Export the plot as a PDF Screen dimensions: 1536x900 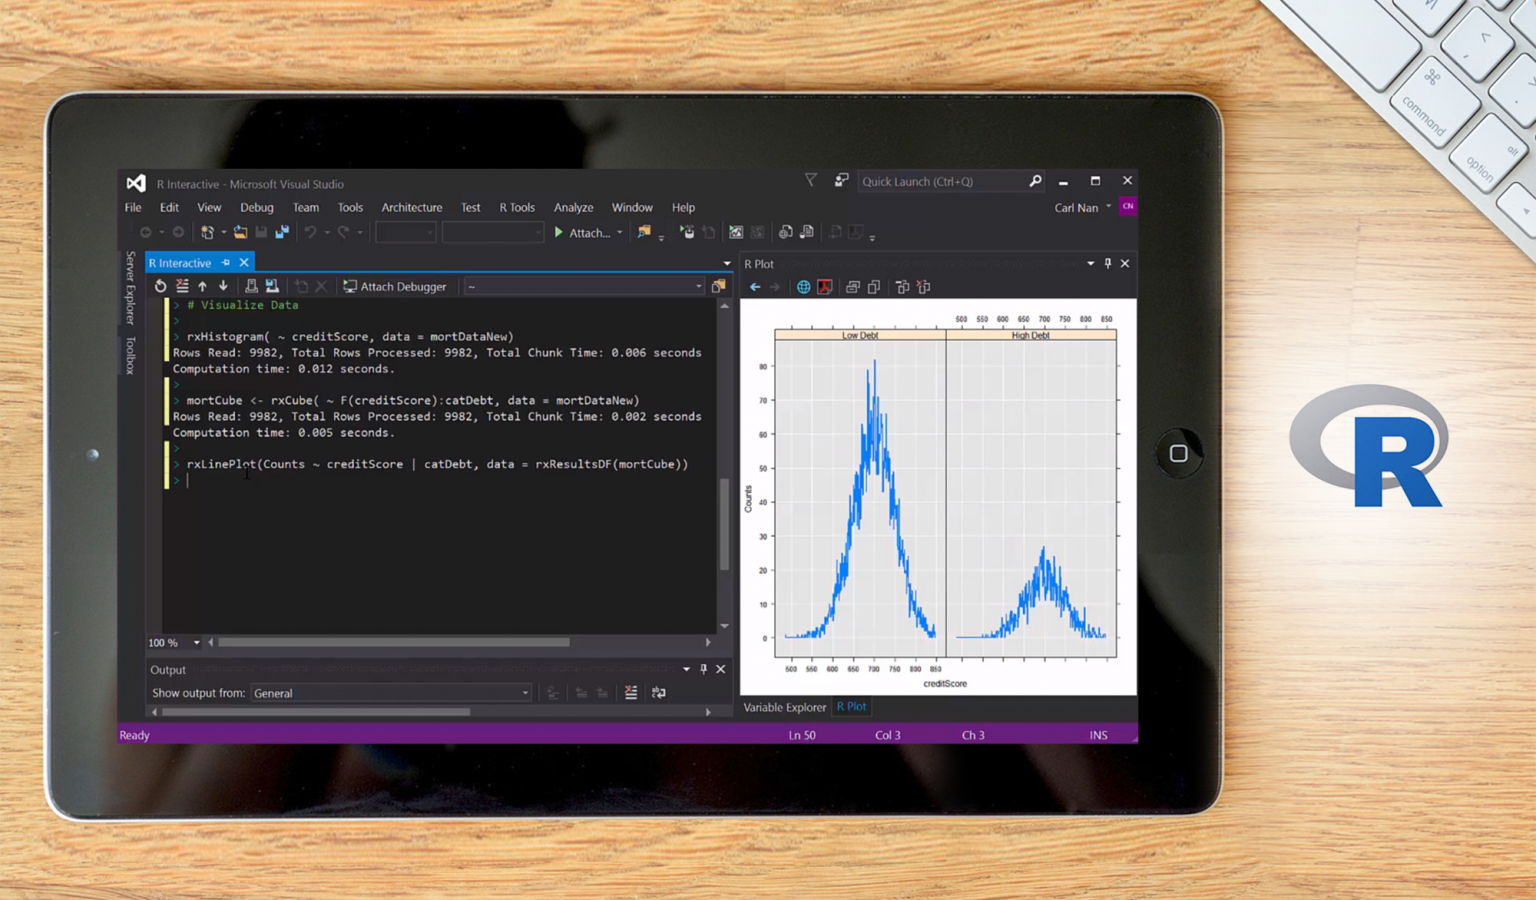(825, 288)
